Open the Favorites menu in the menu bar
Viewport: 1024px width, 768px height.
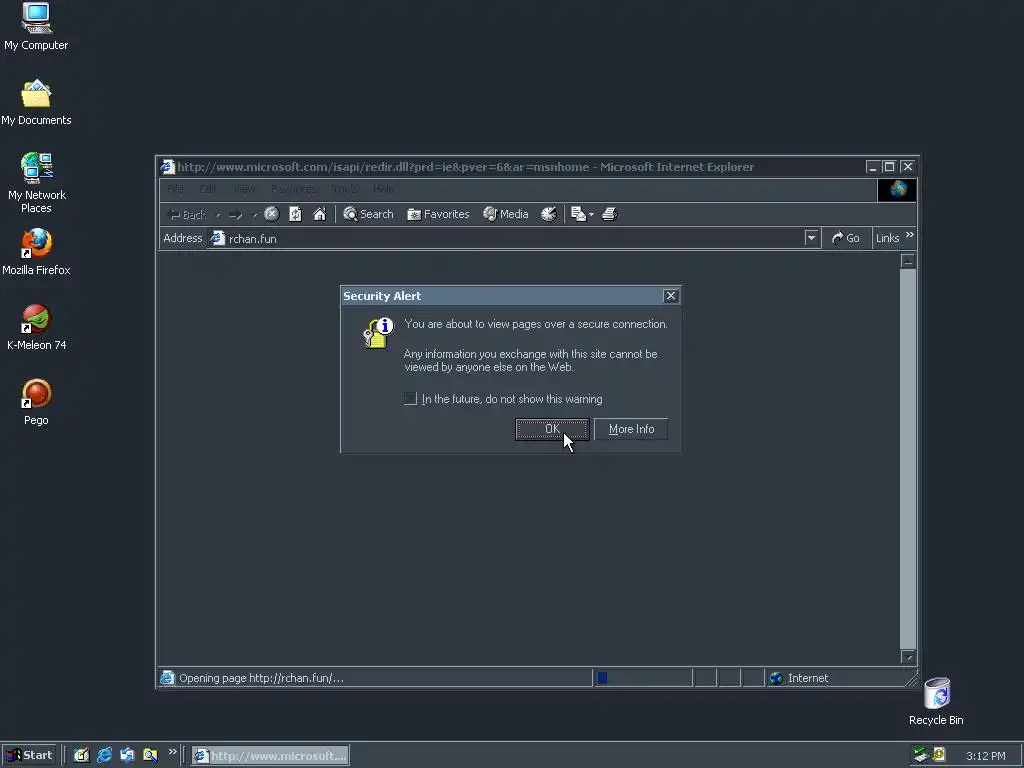pos(293,189)
